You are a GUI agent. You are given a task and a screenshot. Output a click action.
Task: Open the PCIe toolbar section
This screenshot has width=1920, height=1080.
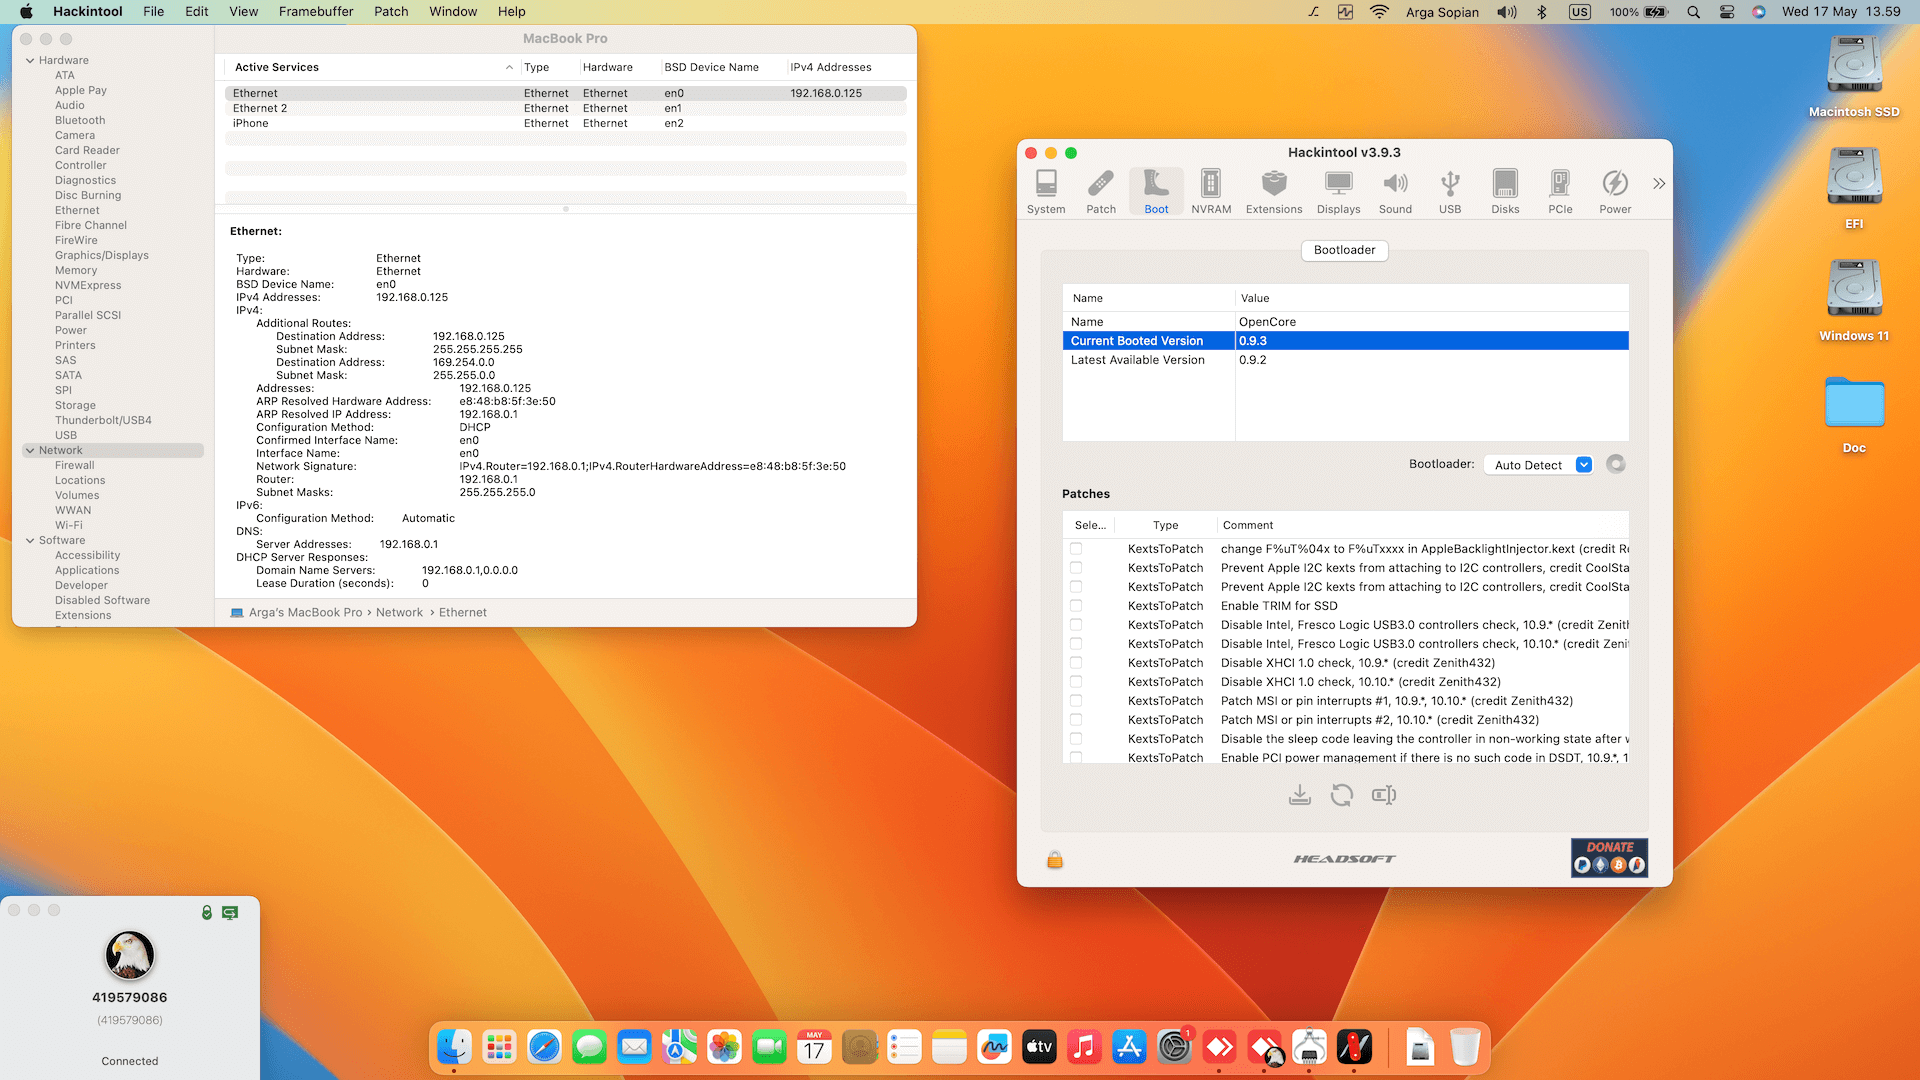click(x=1559, y=191)
